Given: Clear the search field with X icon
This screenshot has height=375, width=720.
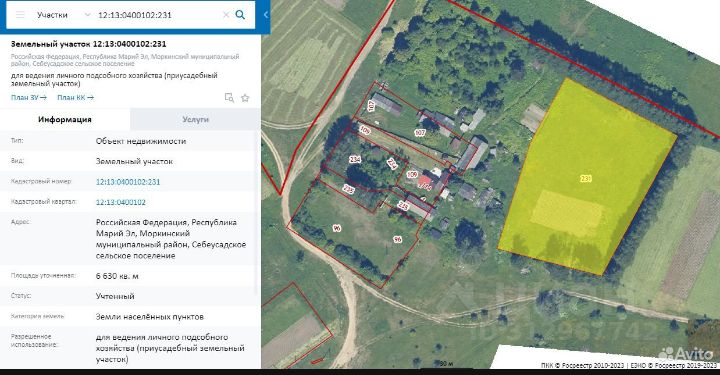Looking at the screenshot, I should click(x=226, y=15).
